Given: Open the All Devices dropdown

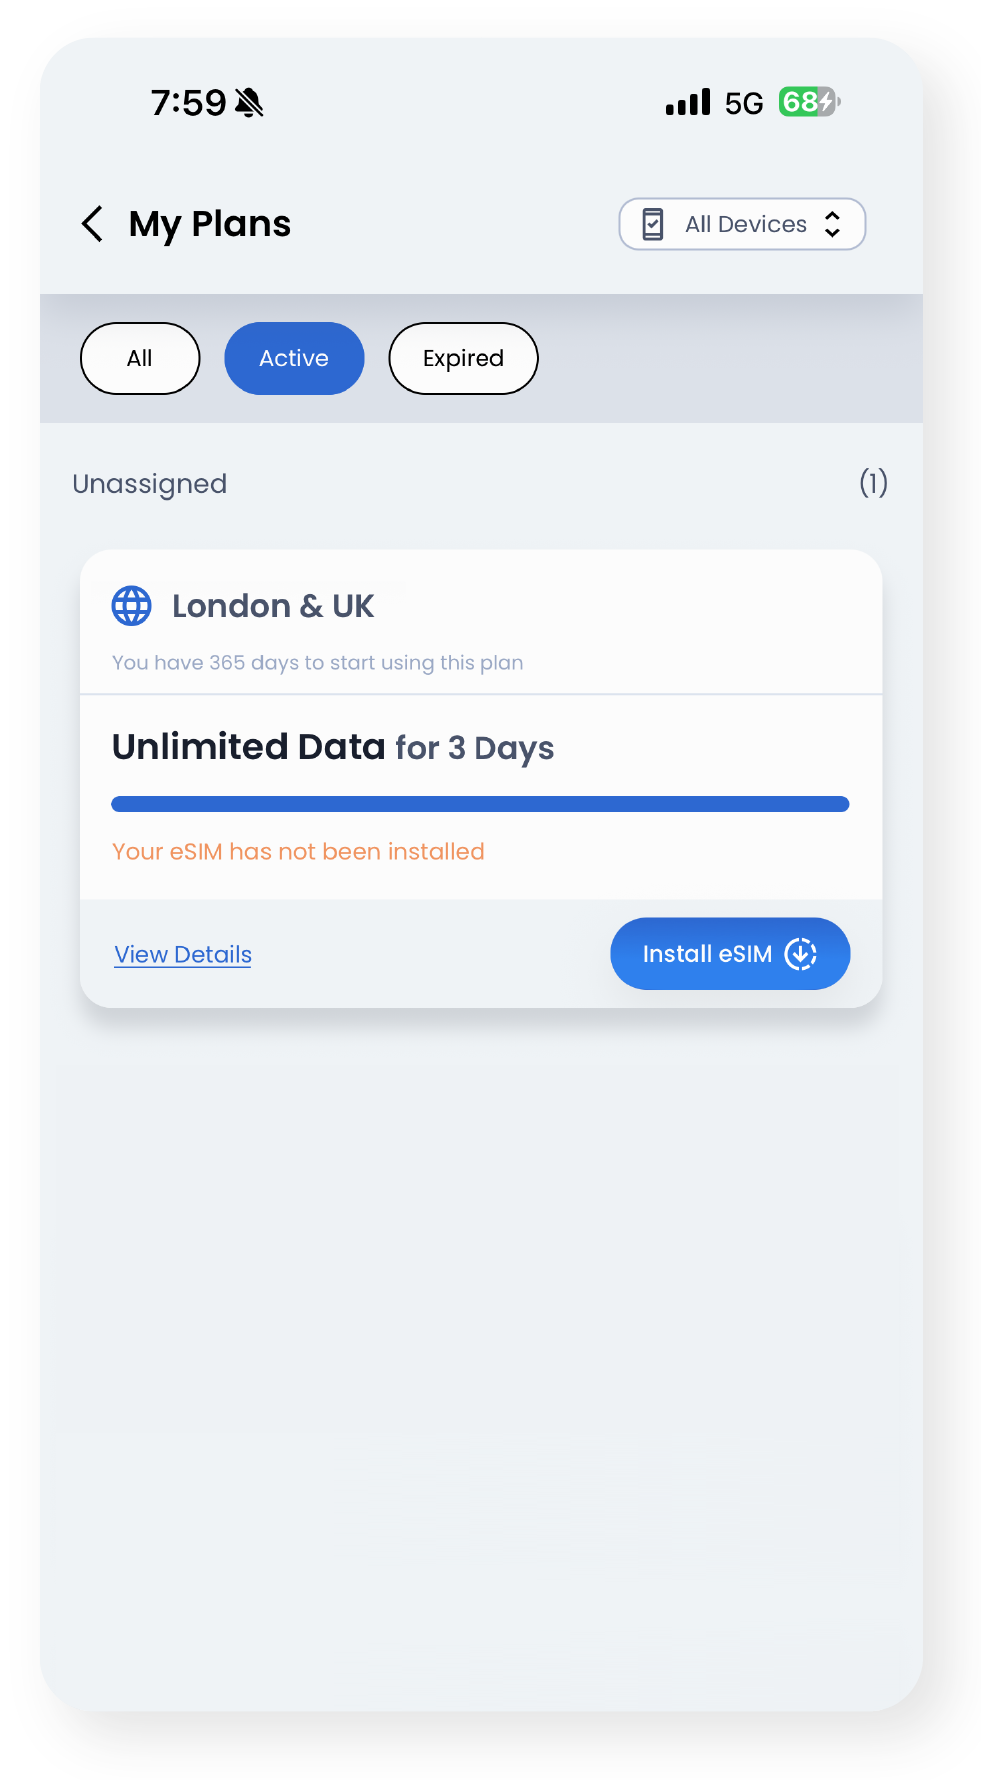Looking at the screenshot, I should [x=742, y=224].
